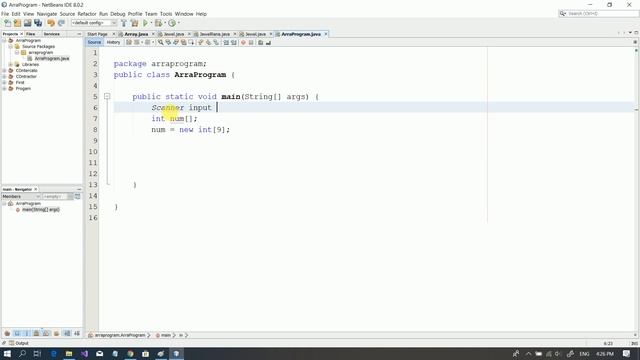Open the Members dropdown in Navigator

pyautogui.click(x=21, y=197)
